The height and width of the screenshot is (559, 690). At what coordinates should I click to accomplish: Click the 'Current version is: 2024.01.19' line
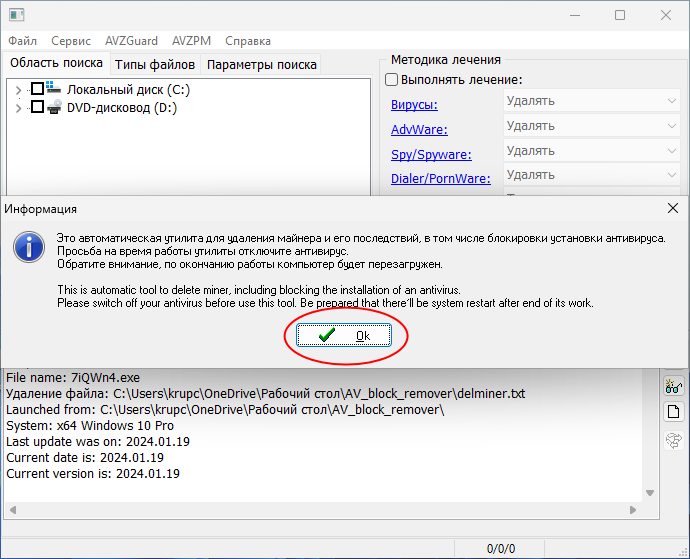pos(93,474)
